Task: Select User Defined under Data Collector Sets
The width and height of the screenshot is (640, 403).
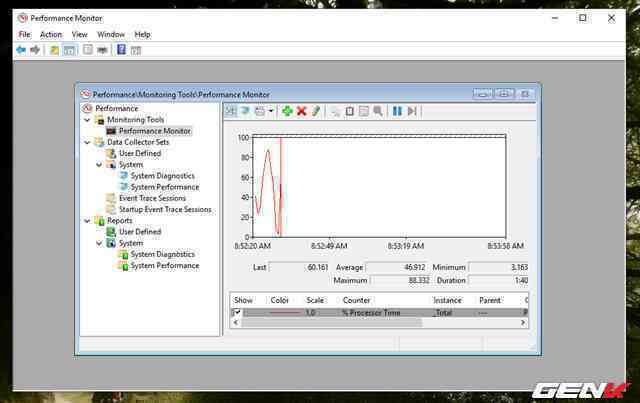Action: 140,154
